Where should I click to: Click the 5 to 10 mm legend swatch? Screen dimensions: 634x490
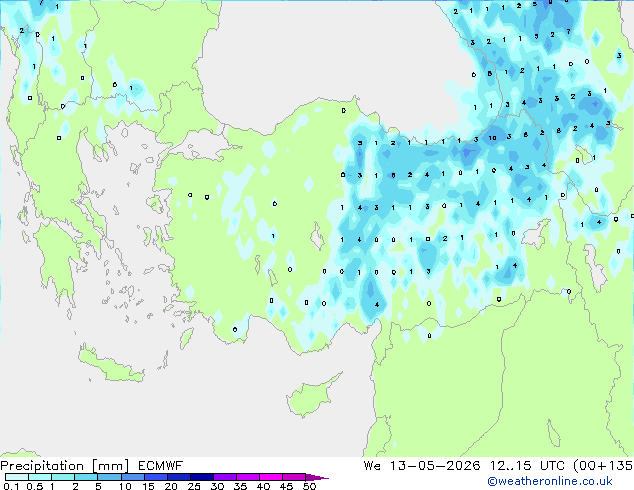109,477
